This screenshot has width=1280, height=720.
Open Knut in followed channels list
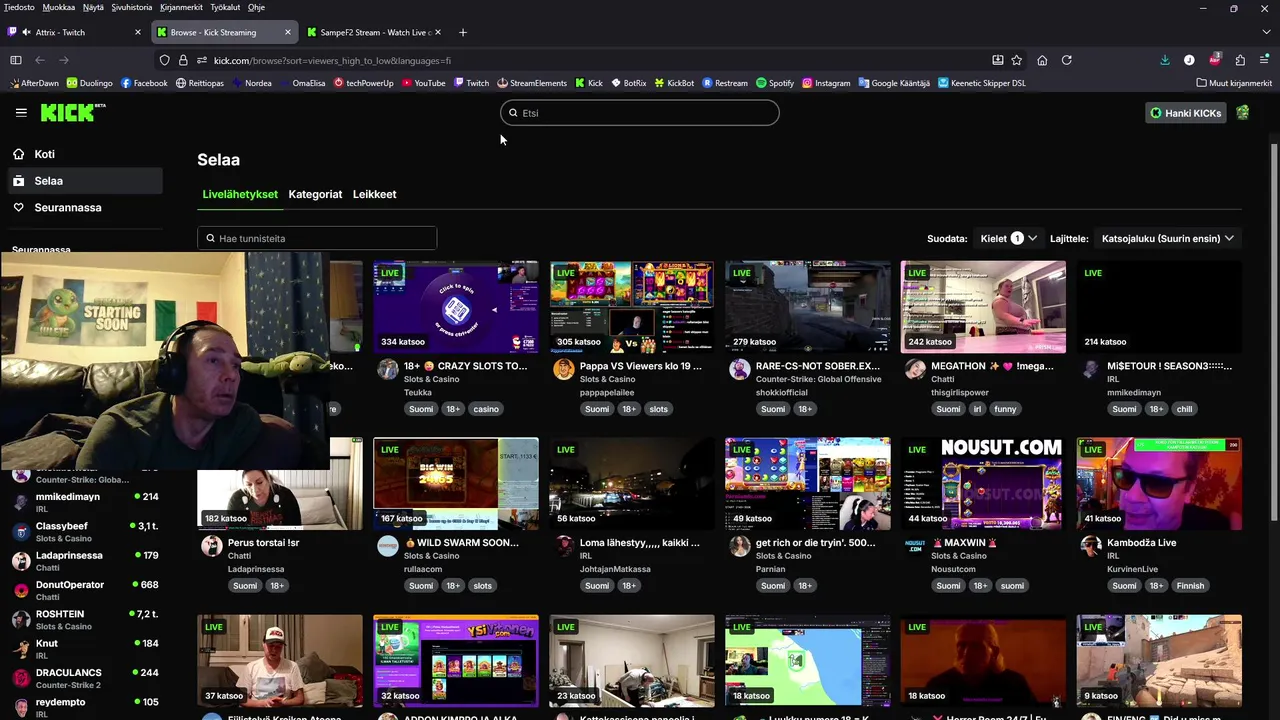[x=85, y=649]
